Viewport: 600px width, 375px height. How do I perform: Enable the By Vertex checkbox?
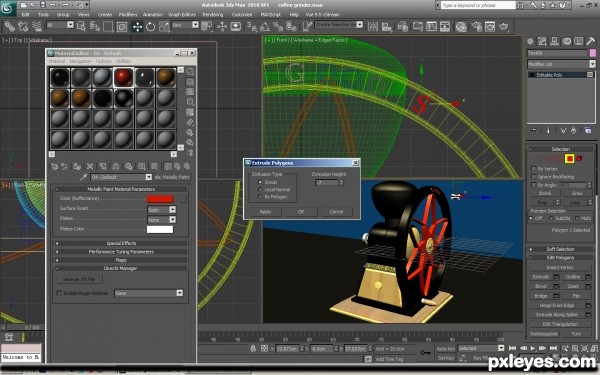coord(533,169)
